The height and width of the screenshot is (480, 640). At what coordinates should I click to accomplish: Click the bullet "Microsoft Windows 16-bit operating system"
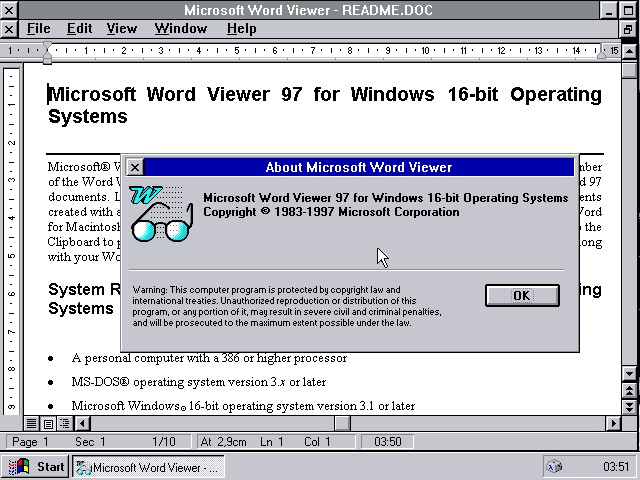click(243, 406)
